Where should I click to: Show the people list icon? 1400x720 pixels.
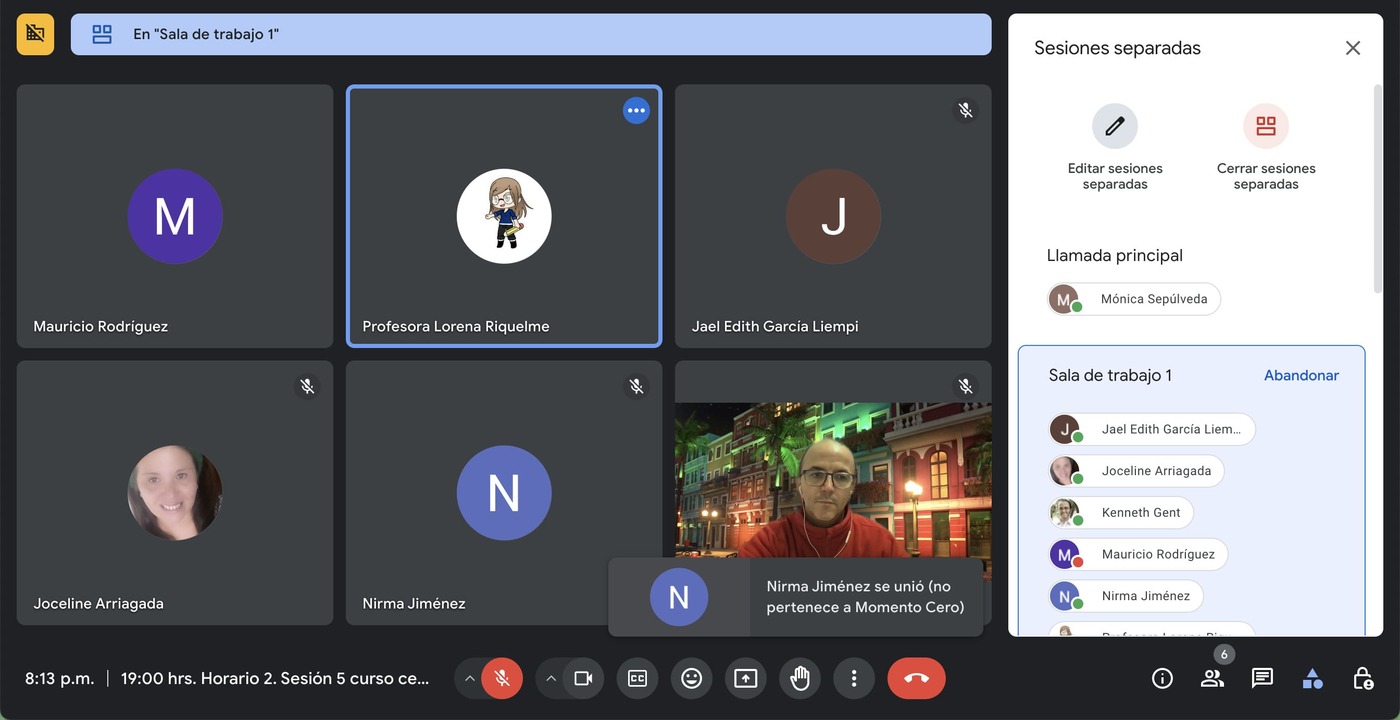click(1212, 678)
